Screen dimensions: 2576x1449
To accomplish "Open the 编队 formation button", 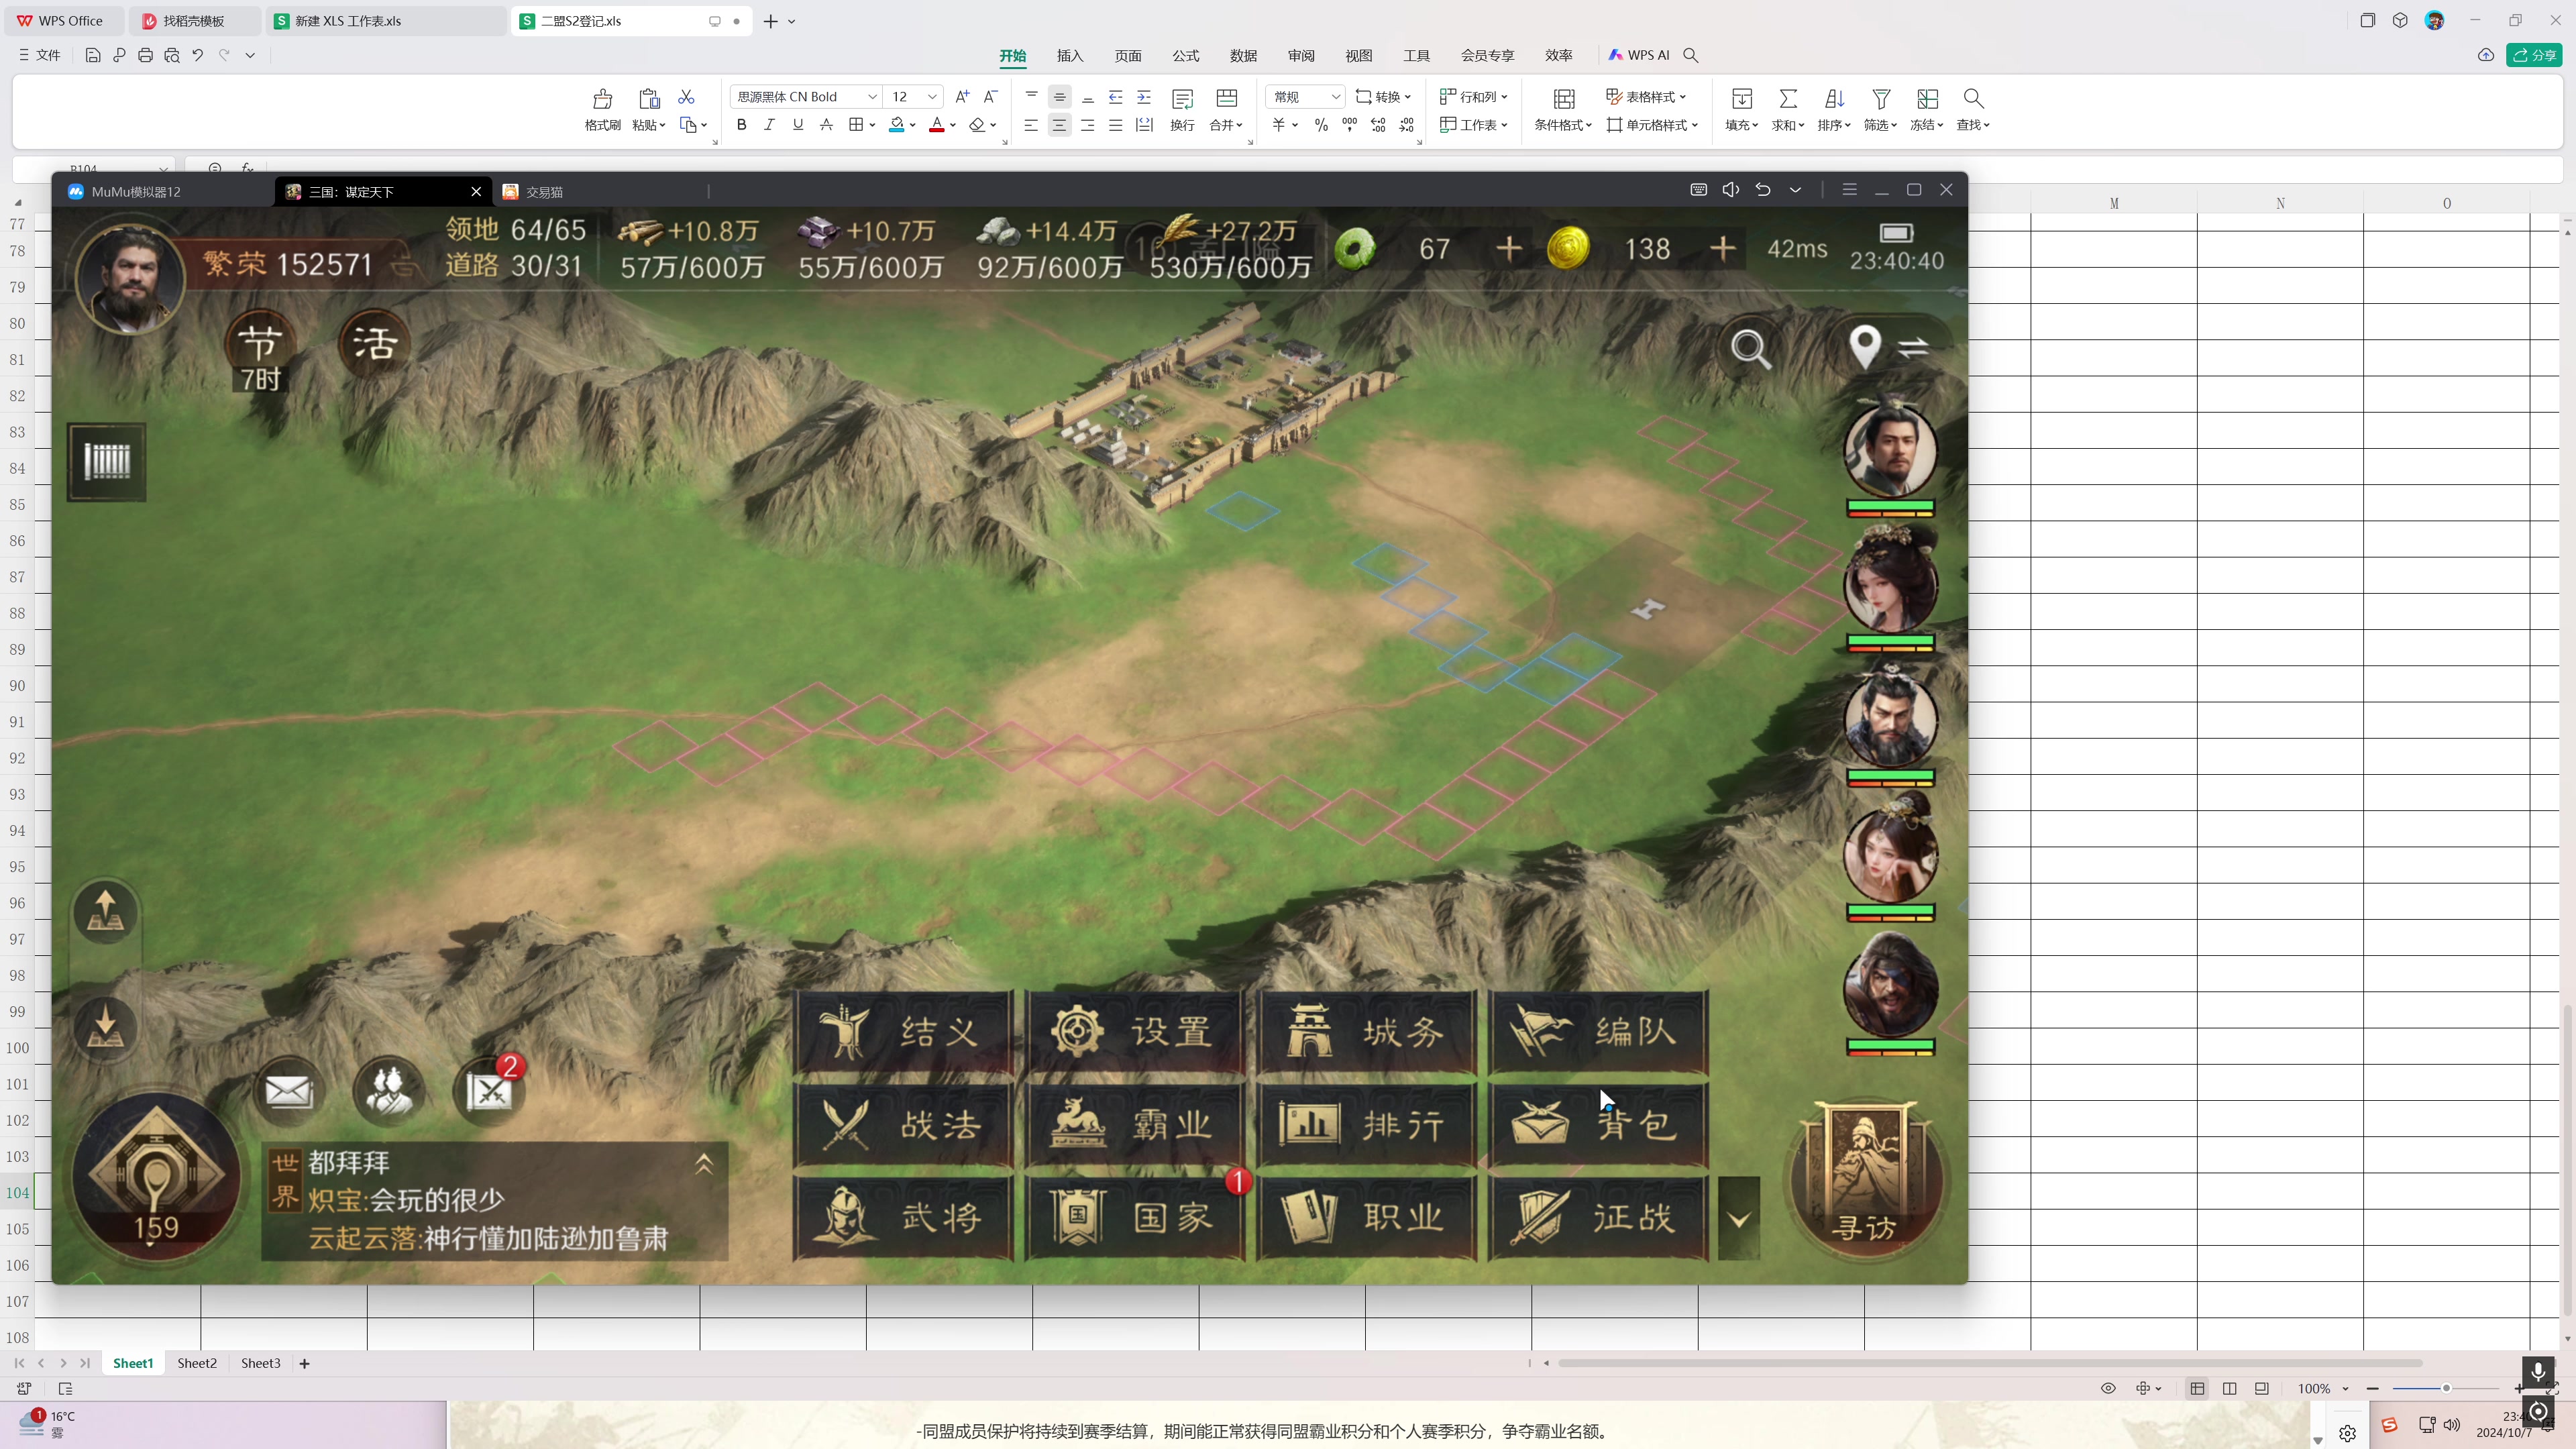I will click(x=1599, y=1032).
